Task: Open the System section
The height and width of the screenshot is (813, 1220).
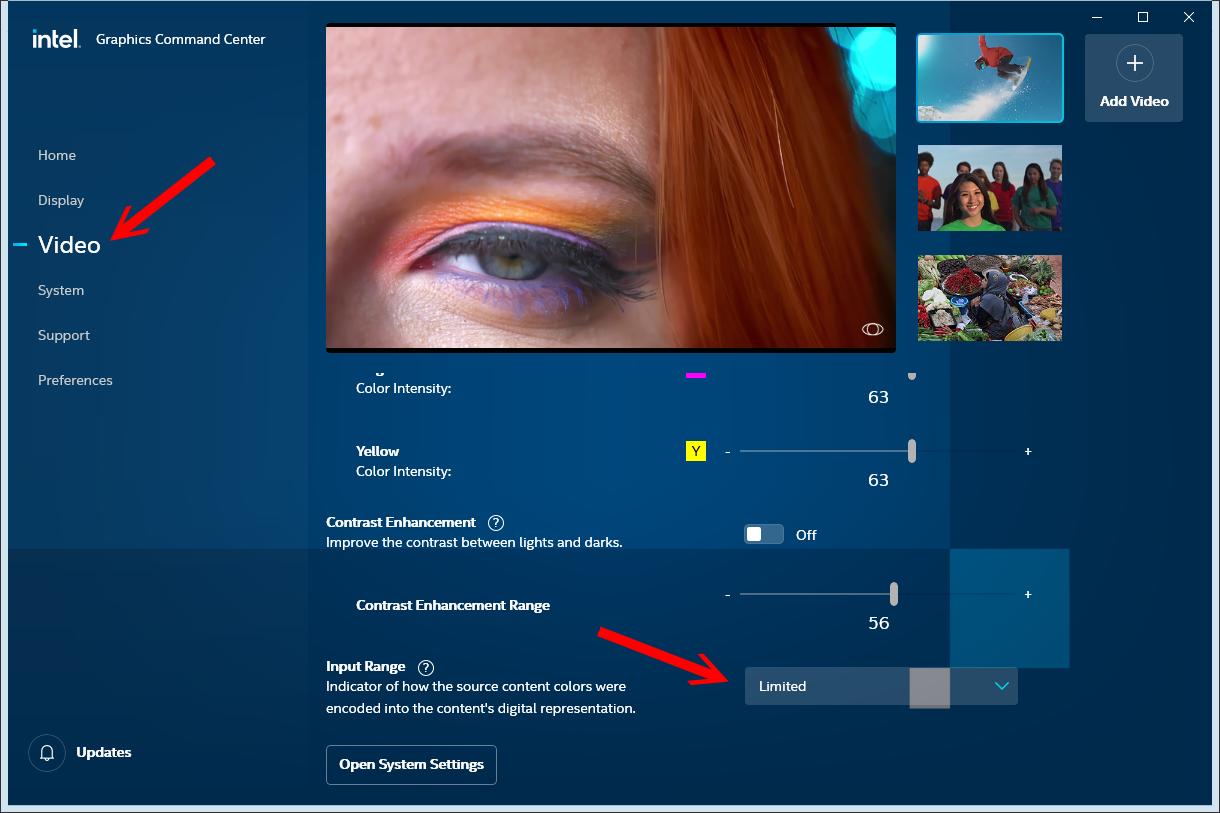Action: [x=61, y=290]
